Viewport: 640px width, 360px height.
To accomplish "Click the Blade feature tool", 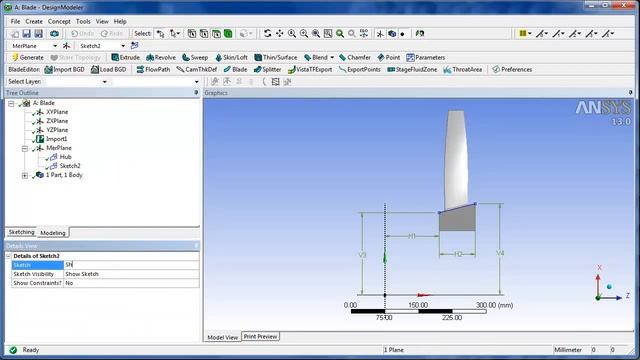I will tap(236, 69).
